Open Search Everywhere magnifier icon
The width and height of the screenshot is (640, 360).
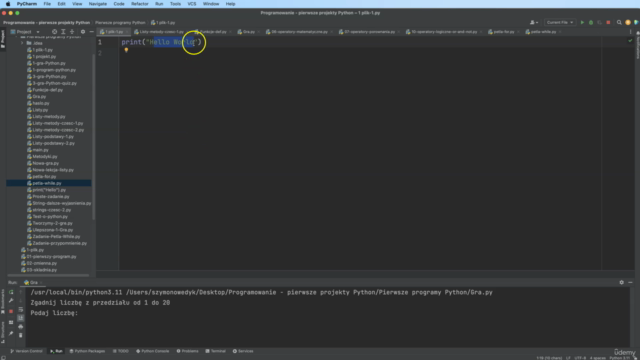coord(619,22)
